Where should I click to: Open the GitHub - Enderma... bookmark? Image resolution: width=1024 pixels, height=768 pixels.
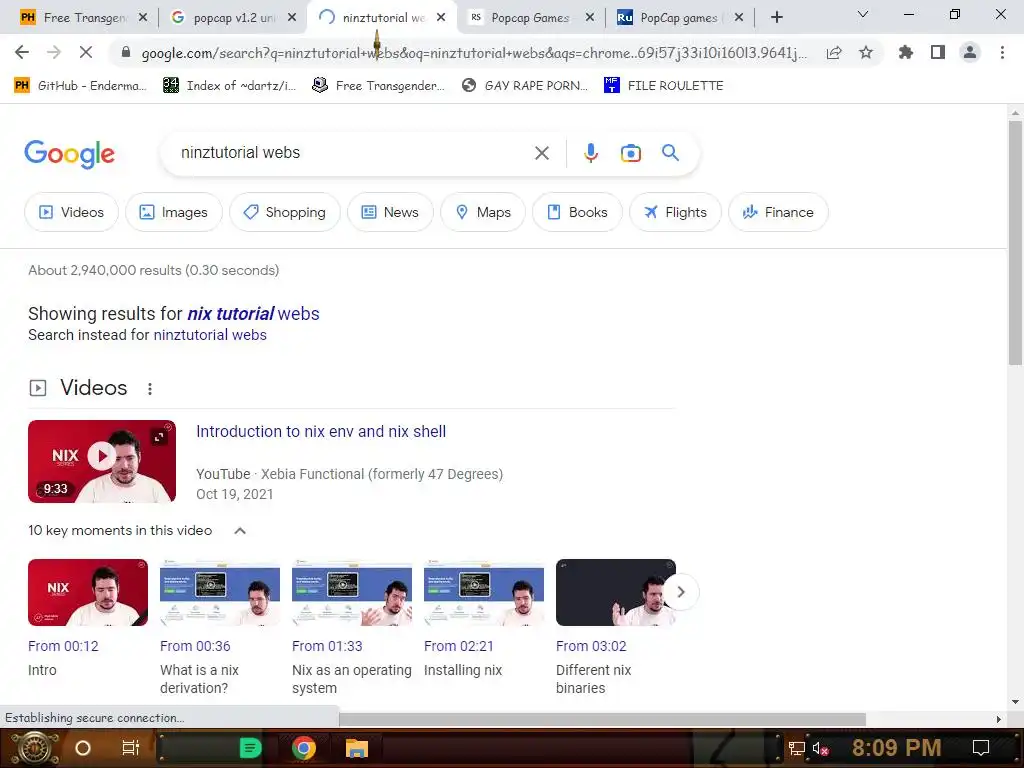[x=80, y=86]
